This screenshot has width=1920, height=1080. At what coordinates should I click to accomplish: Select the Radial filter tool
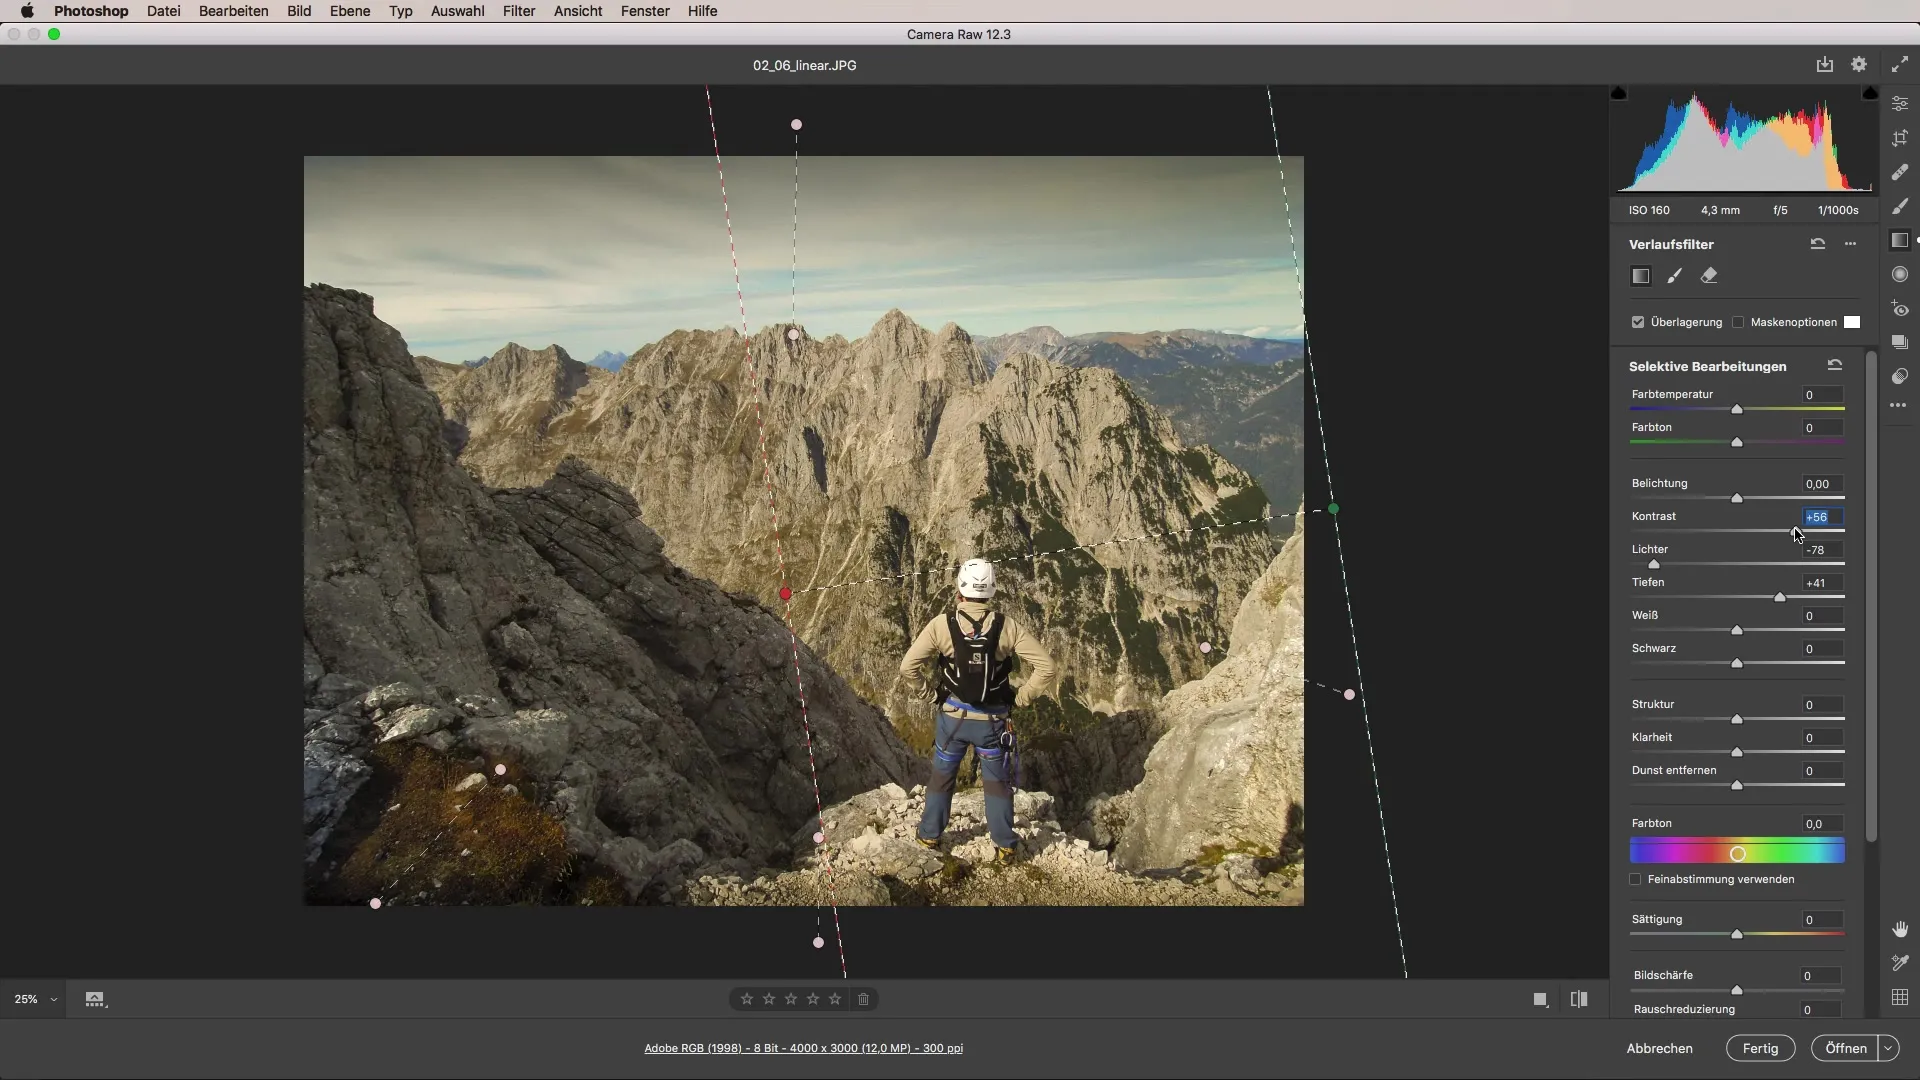1900,274
